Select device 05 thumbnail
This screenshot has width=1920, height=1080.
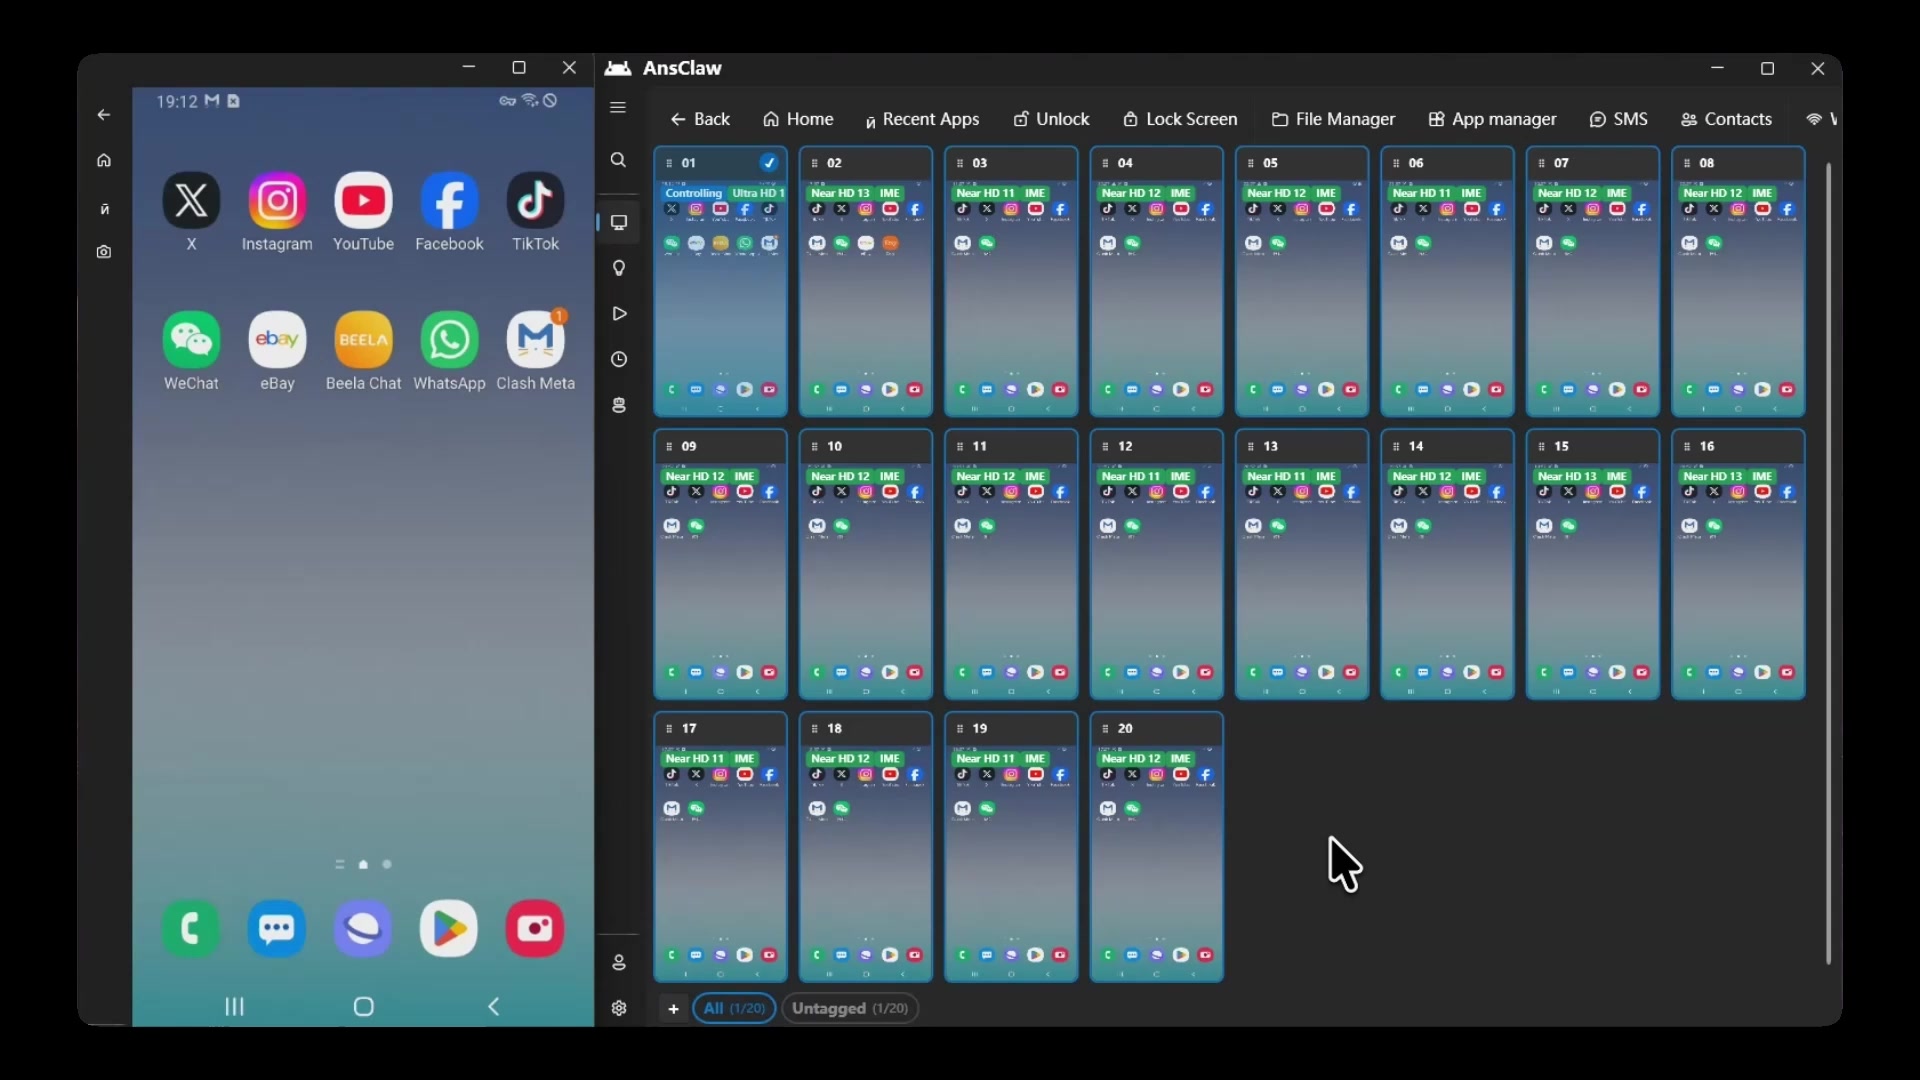click(1301, 282)
